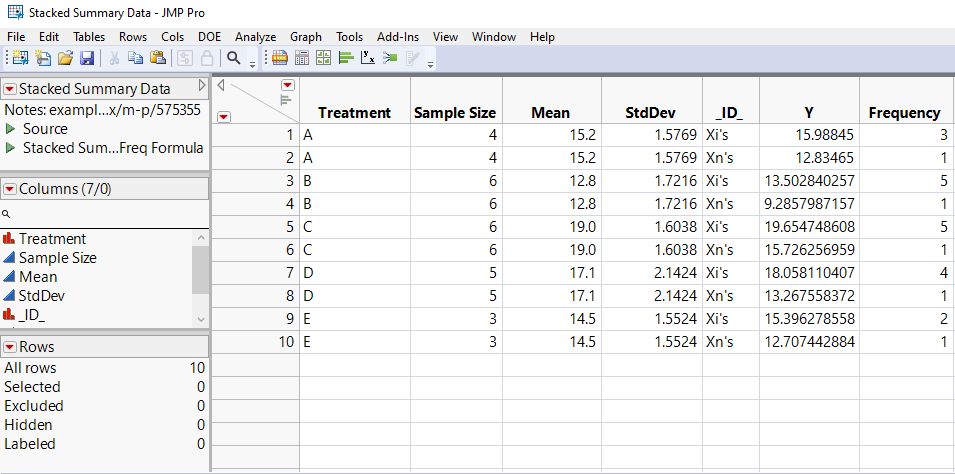Viewport: 955px width, 474px height.
Task: Save the table with the floppy disk icon
Action: pyautogui.click(x=87, y=58)
